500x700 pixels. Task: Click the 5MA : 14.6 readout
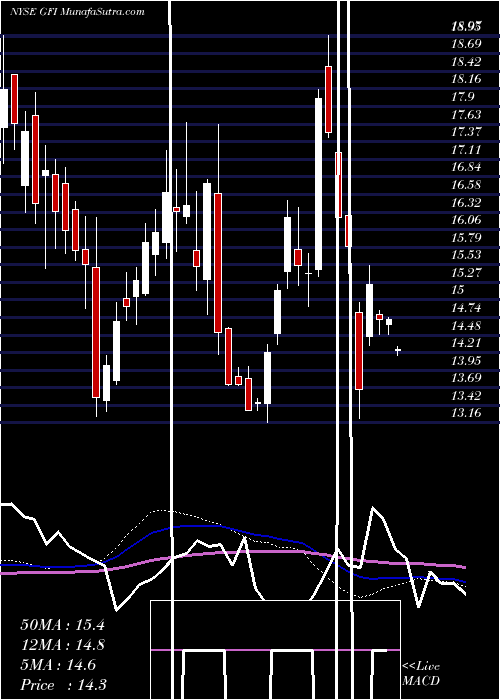click(x=58, y=665)
